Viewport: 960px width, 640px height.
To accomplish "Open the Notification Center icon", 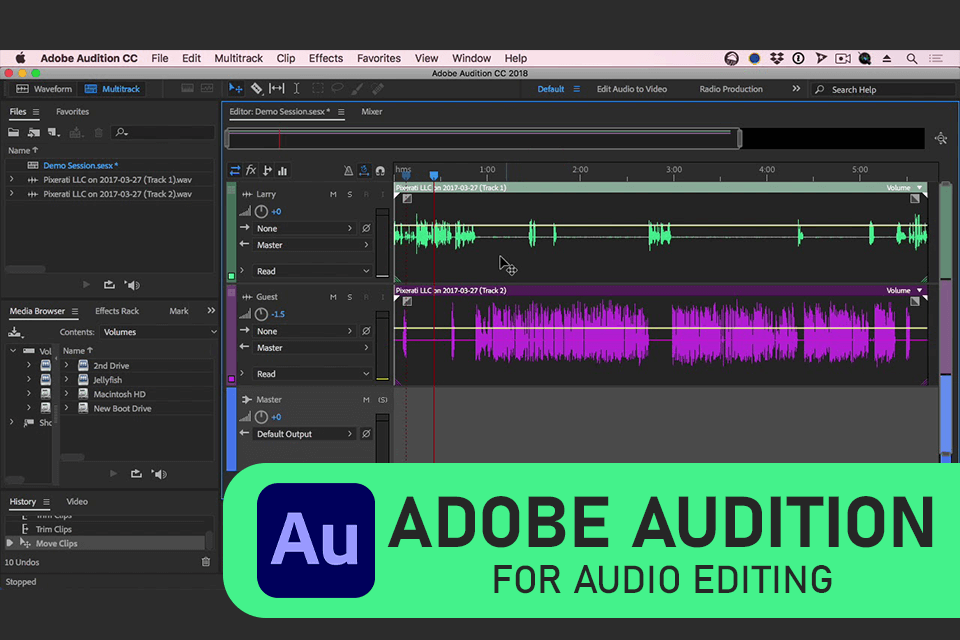I will point(936,58).
